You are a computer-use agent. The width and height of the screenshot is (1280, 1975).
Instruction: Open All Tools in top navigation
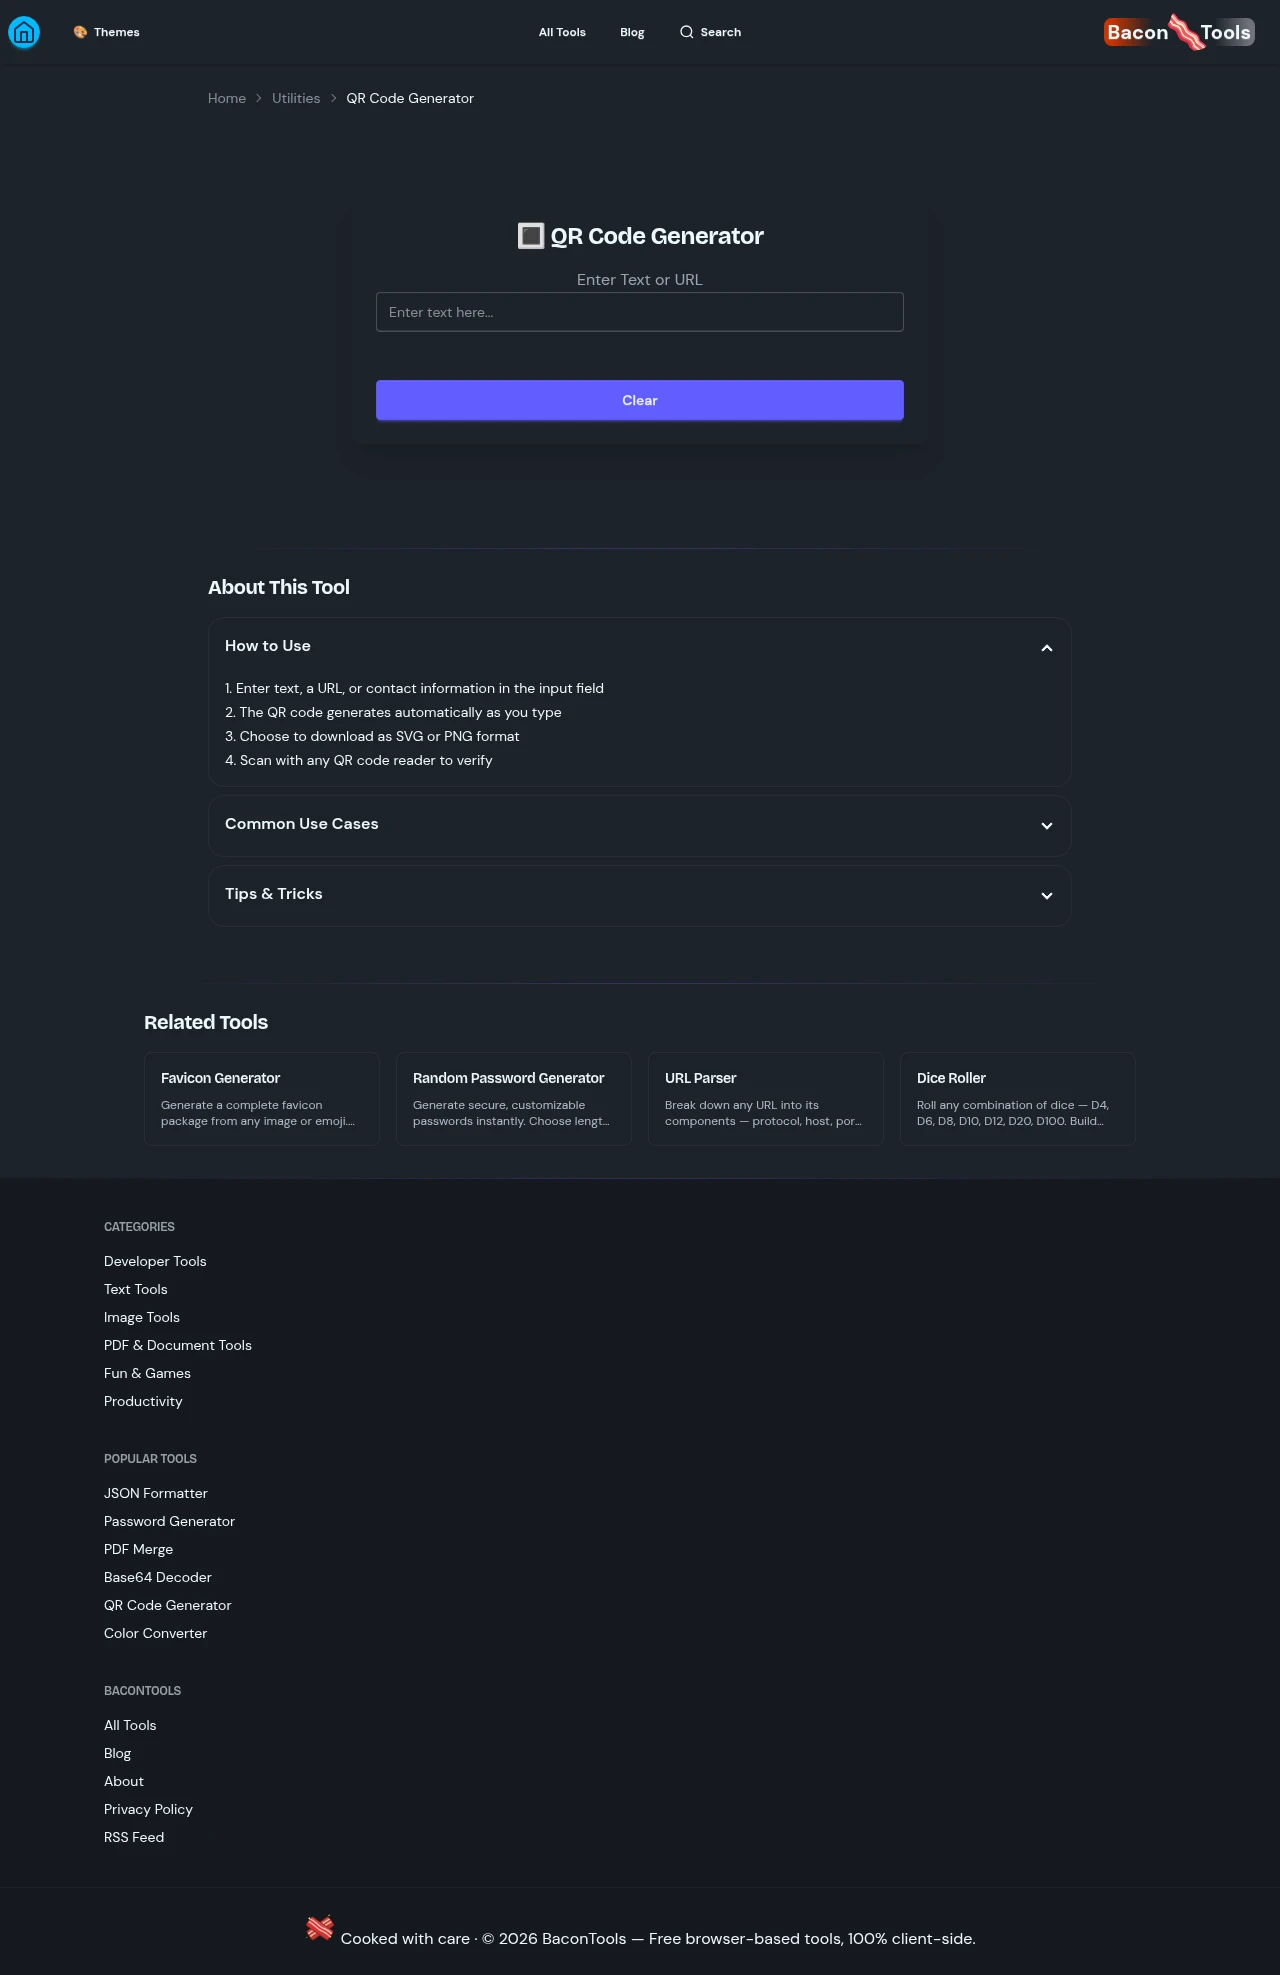coord(562,32)
